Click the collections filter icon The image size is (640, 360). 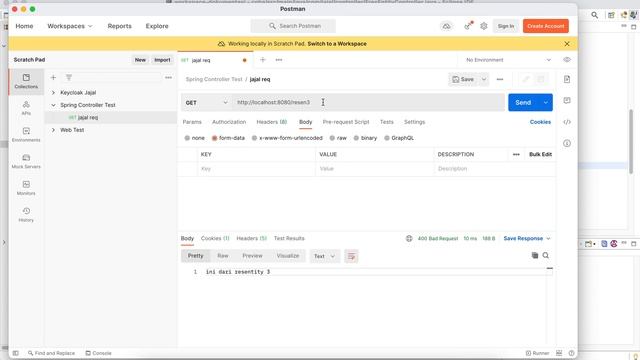click(69, 77)
